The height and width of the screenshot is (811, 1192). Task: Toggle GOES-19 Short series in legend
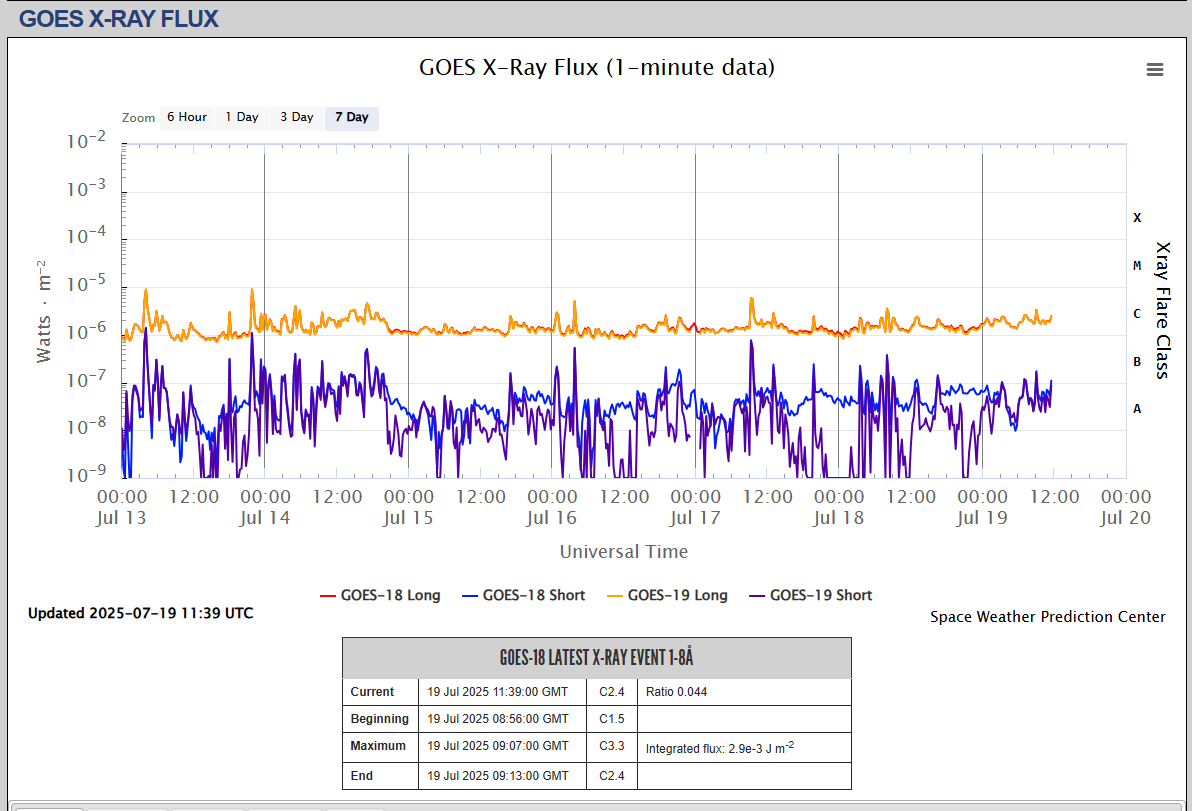[810, 595]
